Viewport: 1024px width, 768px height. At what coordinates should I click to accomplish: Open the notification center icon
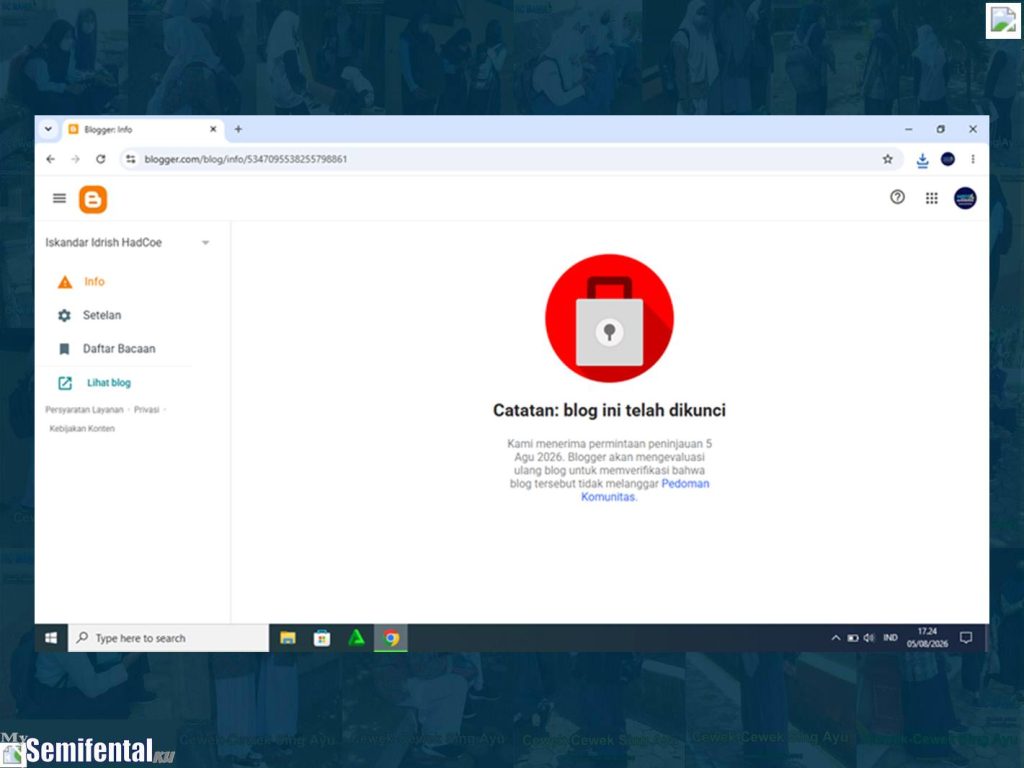point(966,638)
